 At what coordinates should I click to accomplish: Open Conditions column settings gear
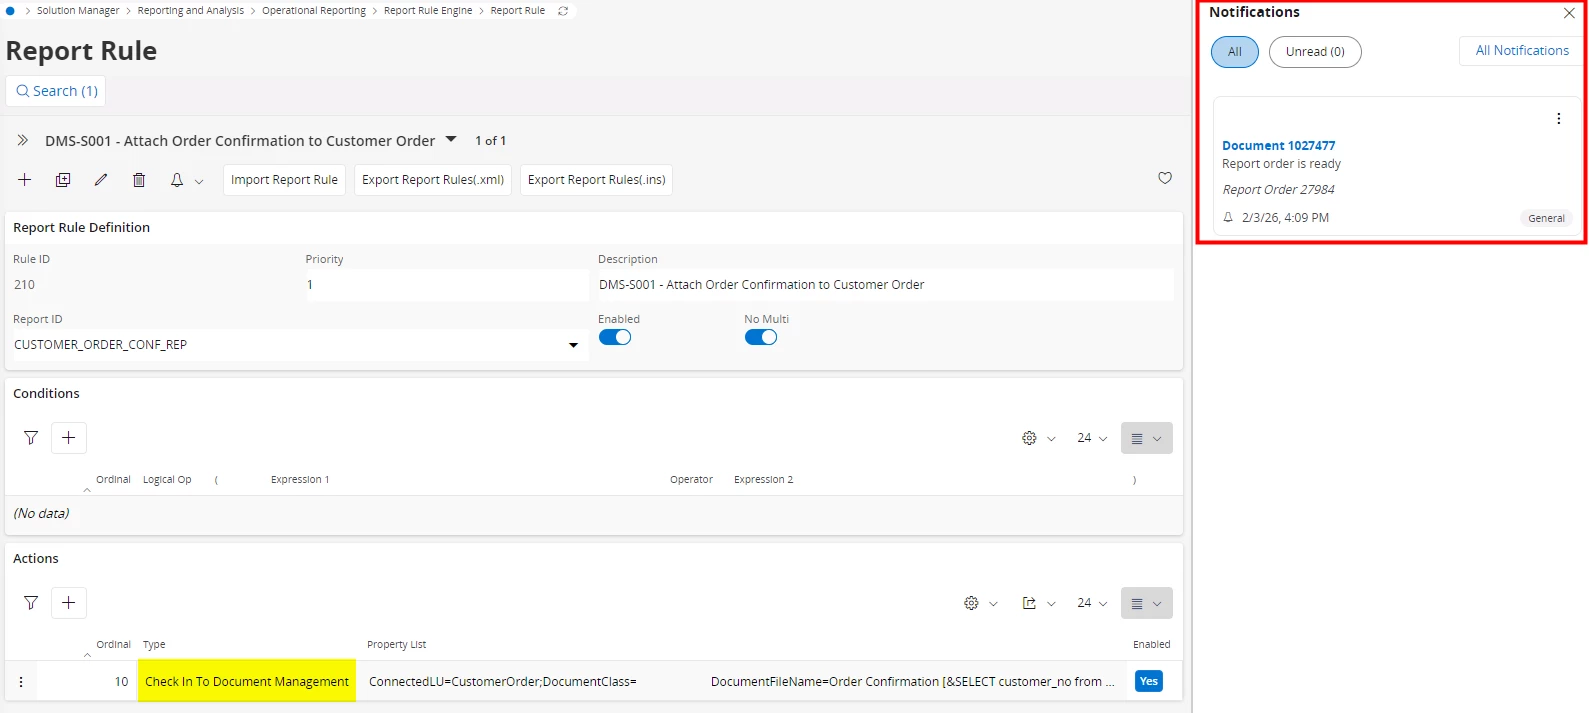coord(1029,438)
